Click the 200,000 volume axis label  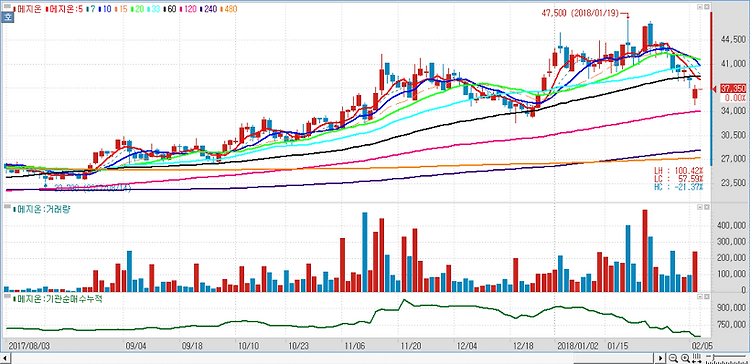(x=732, y=258)
